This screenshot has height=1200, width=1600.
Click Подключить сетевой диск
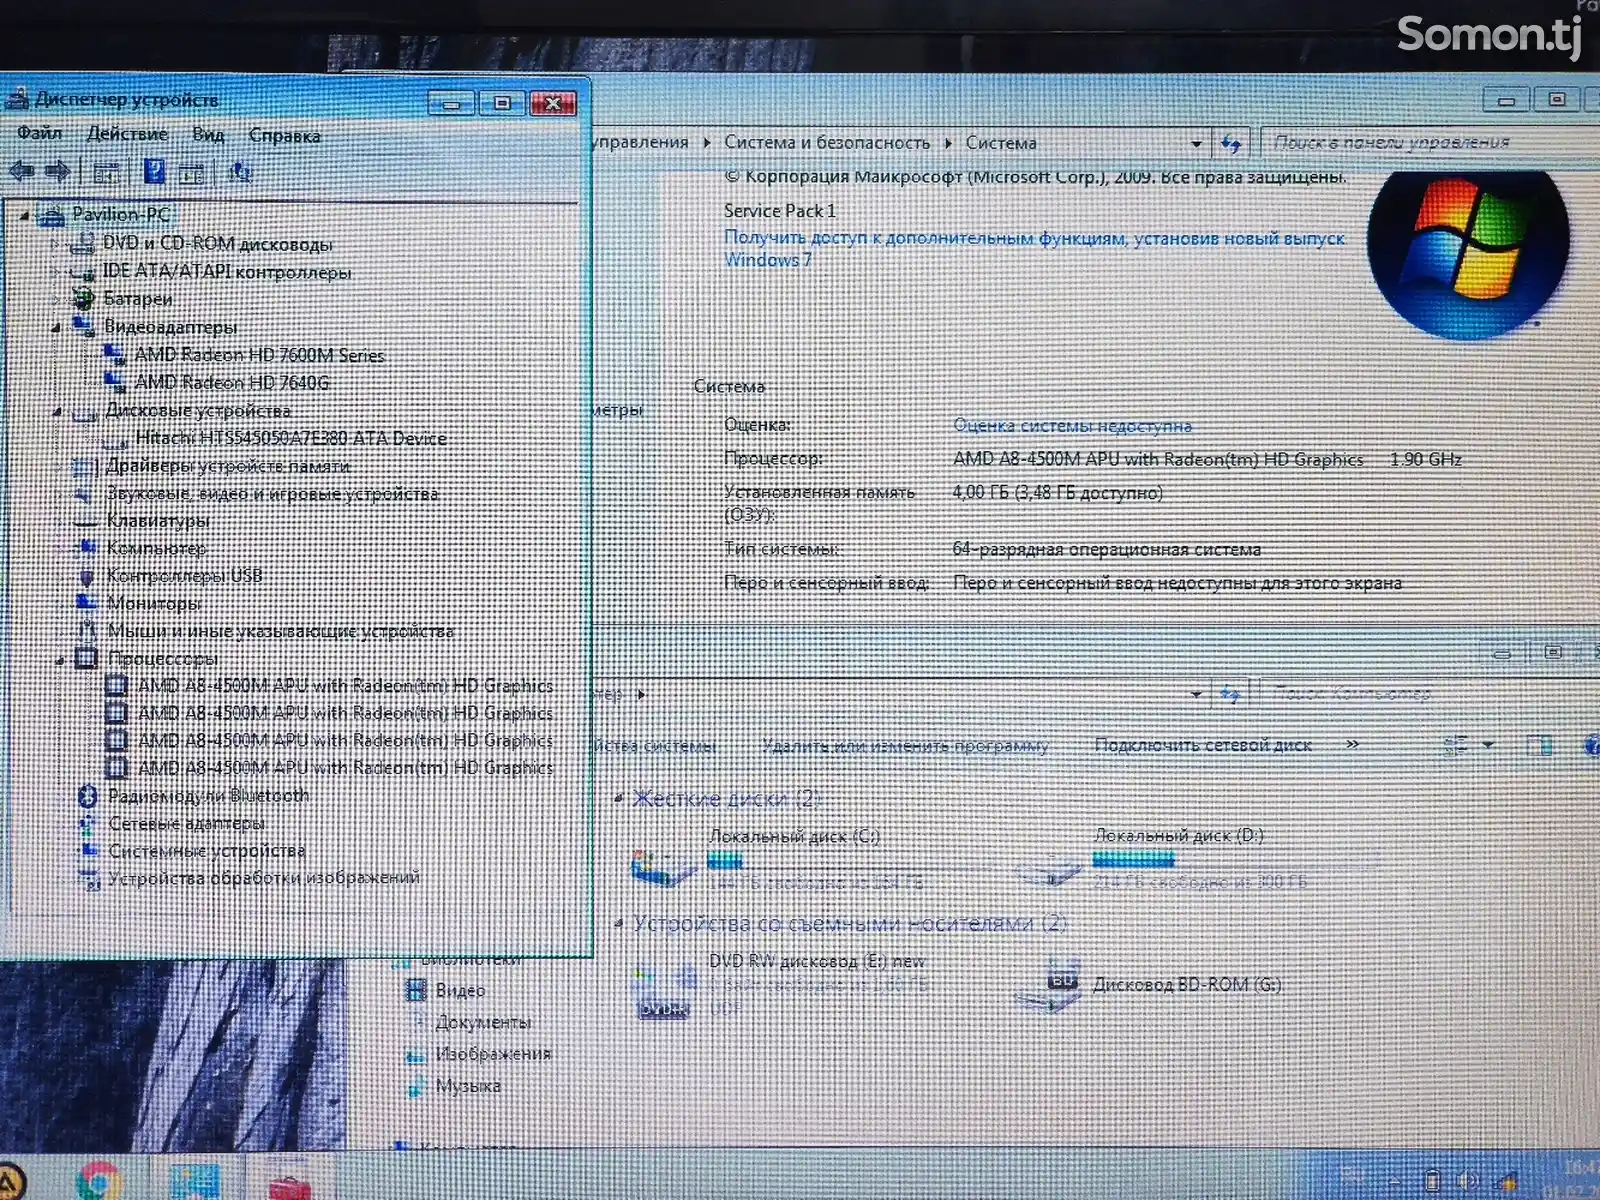pyautogui.click(x=1203, y=745)
